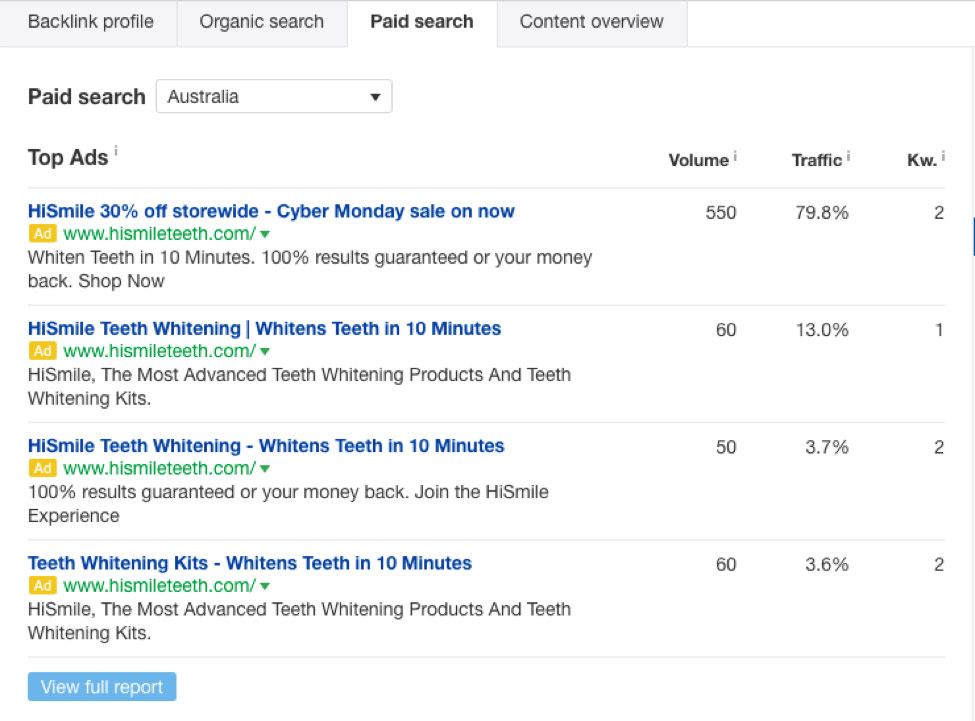Expand URL arrow for HiSmile - Whitens ad
The width and height of the screenshot is (975, 721).
click(x=265, y=469)
